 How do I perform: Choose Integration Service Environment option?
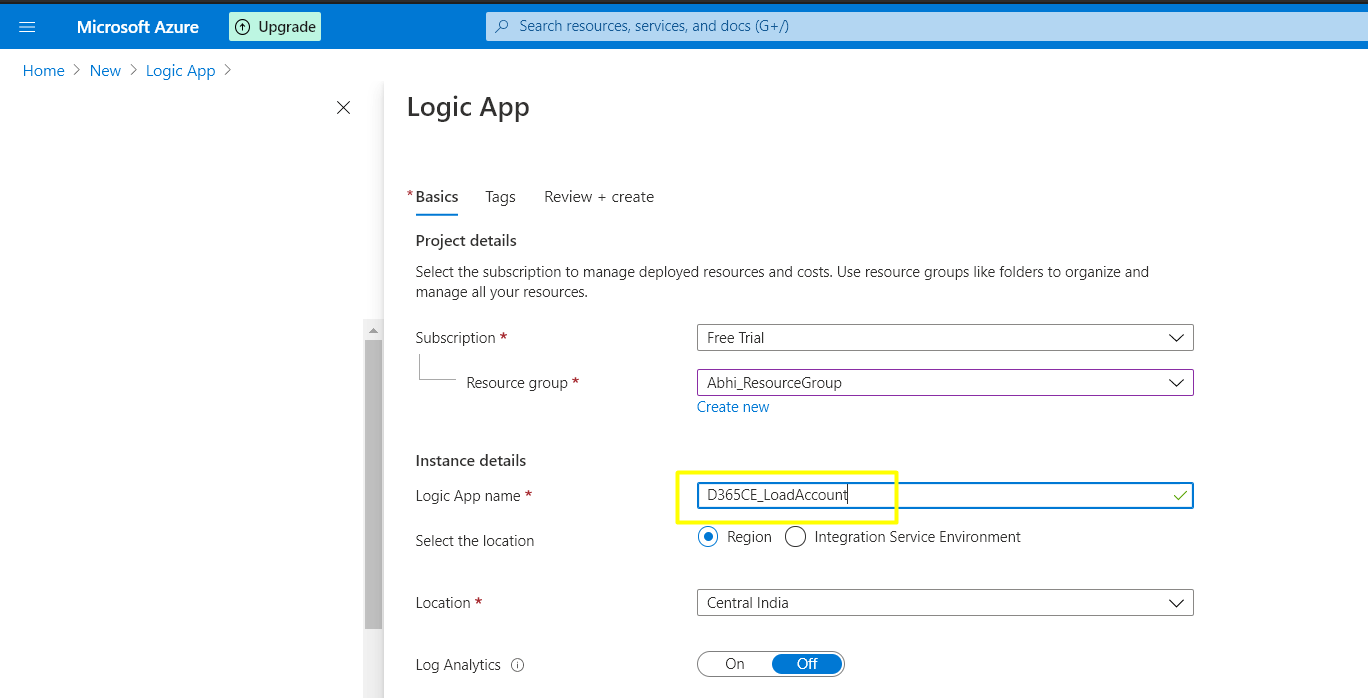(796, 537)
